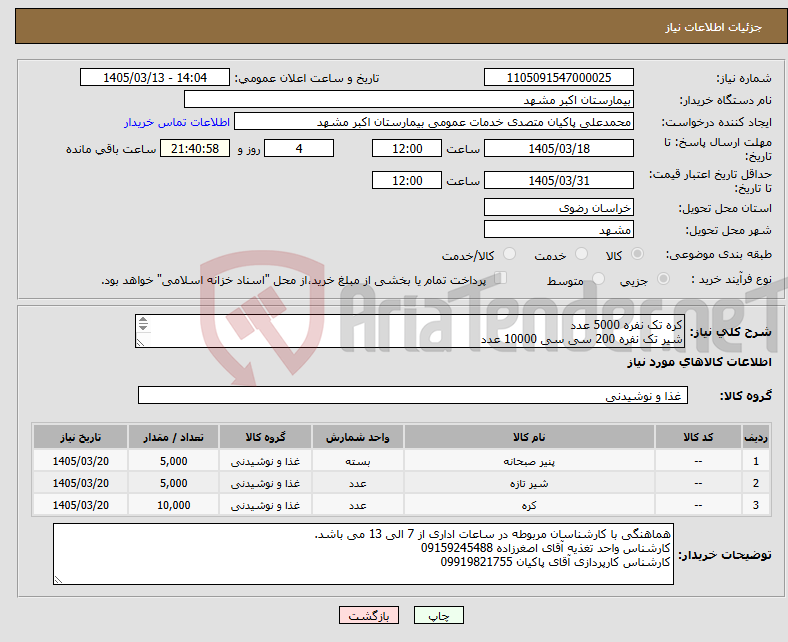Image resolution: width=788 pixels, height=642 pixels.
Task: Click the واحد شمارش column header
Action: click(x=357, y=437)
